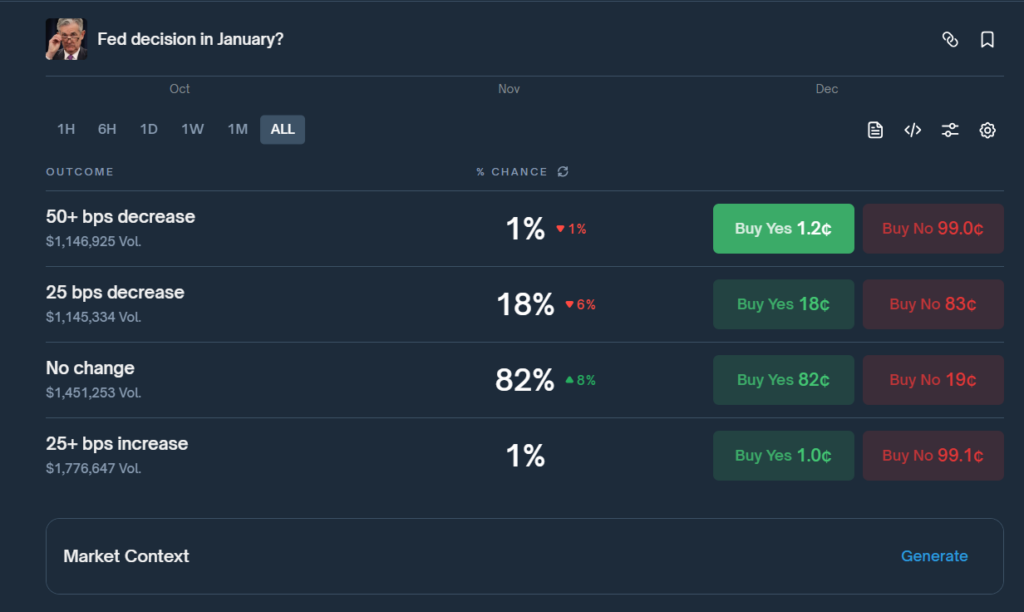Image resolution: width=1024 pixels, height=612 pixels.
Task: Choose the 1M time range
Action: tap(237, 129)
